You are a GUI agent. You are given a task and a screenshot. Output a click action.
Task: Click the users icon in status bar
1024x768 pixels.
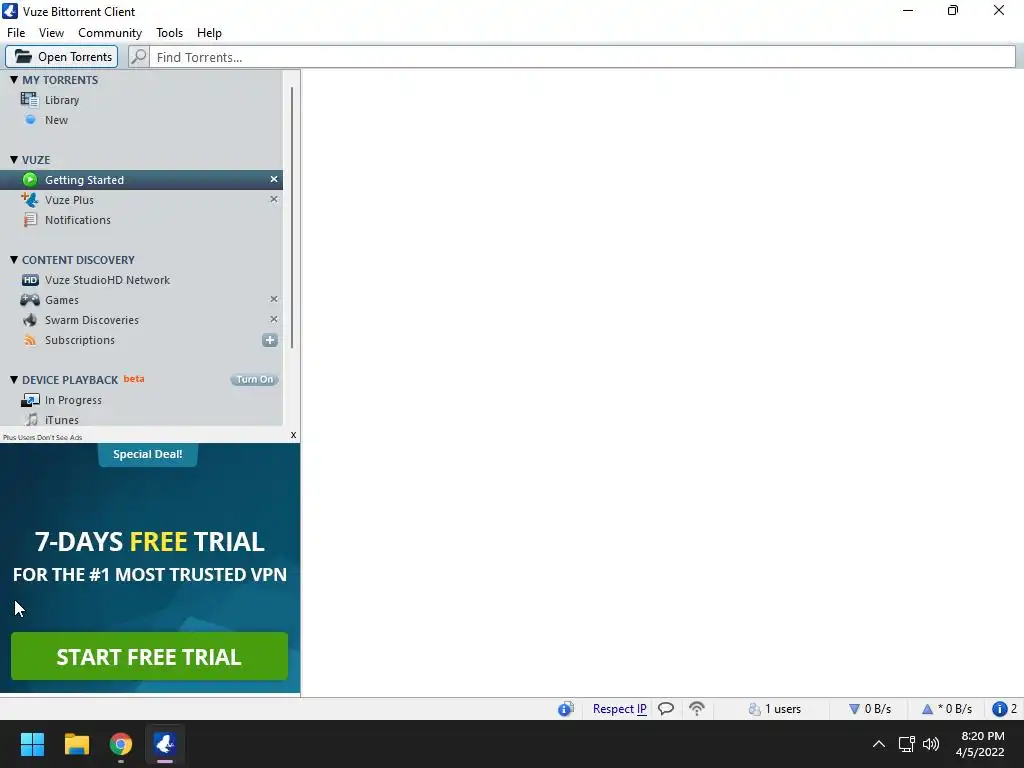pos(754,709)
